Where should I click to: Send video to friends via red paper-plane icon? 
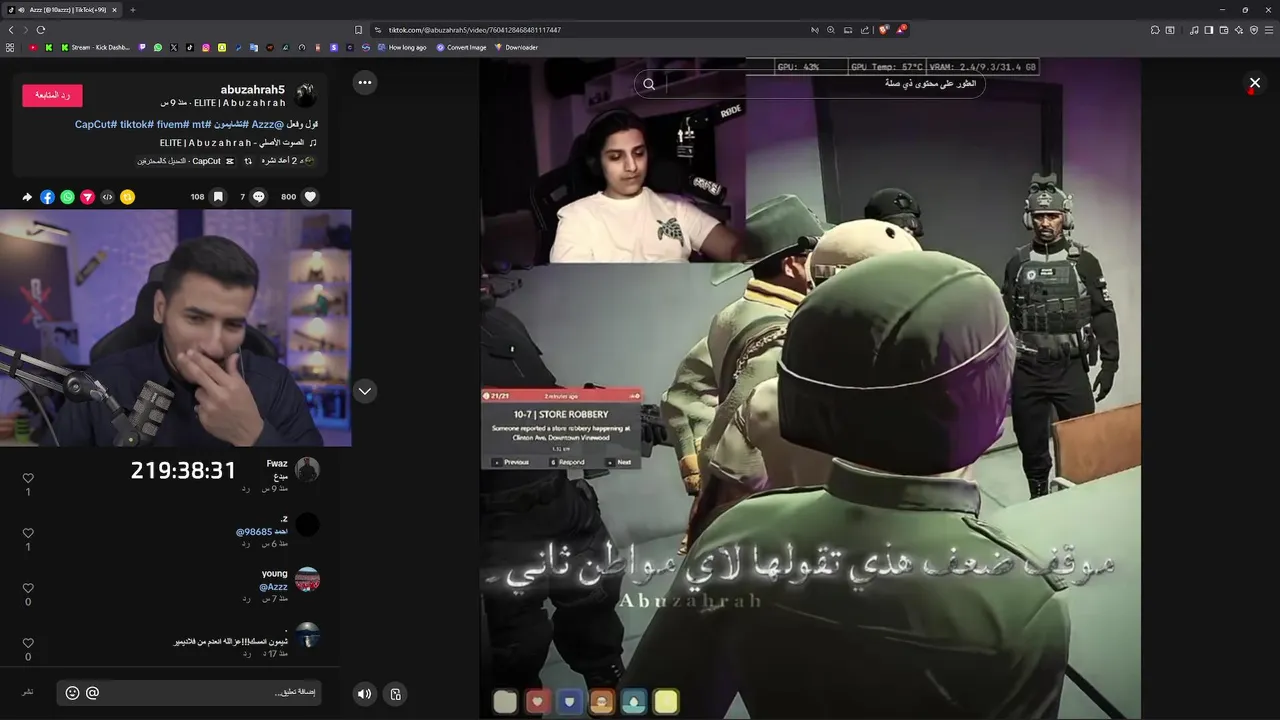[x=87, y=197]
